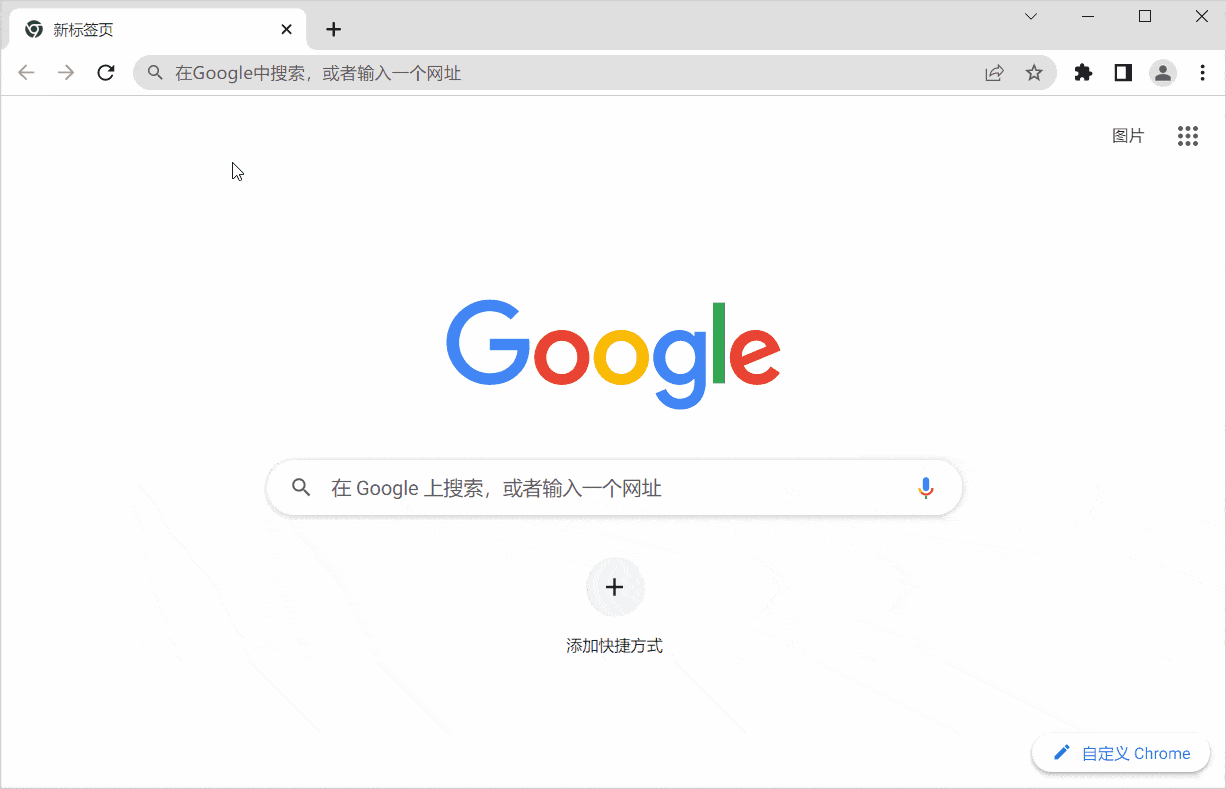Go back using the back arrow
Screen dimensions: 1226x789
click(x=26, y=73)
